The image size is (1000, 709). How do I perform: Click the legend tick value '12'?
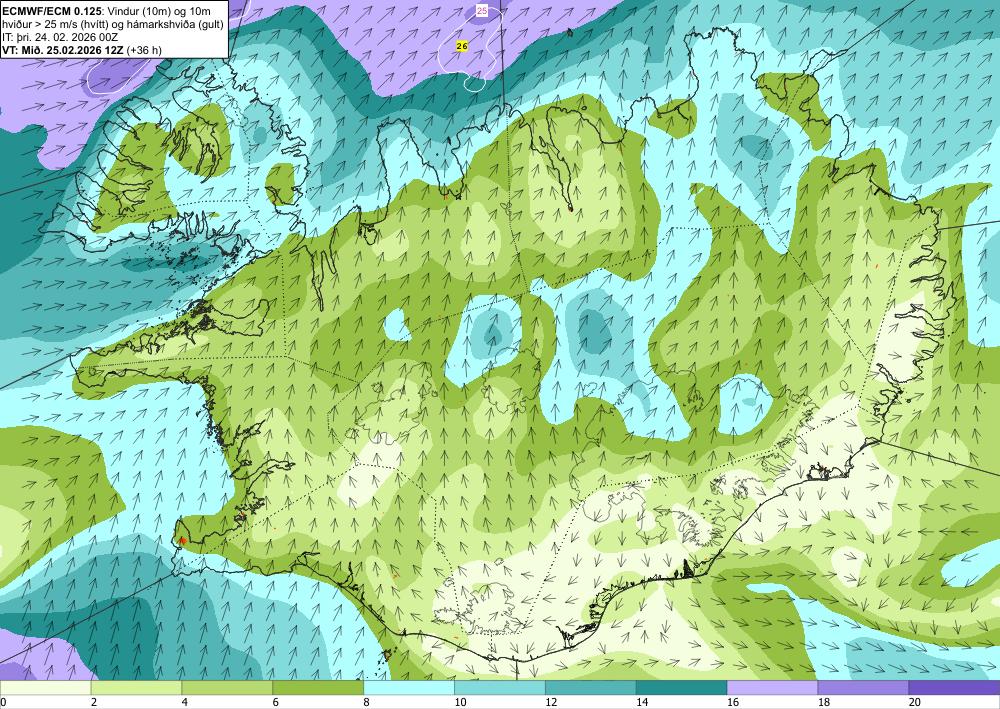tap(551, 703)
